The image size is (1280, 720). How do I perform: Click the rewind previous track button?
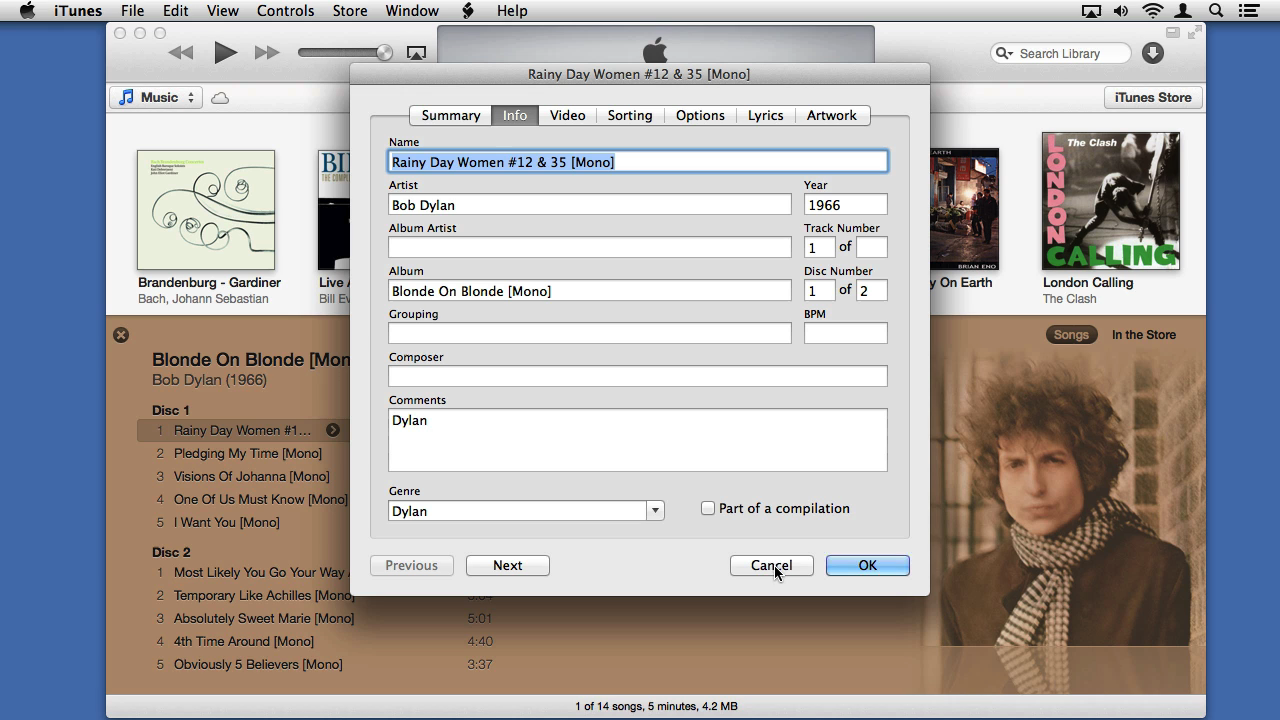click(181, 53)
